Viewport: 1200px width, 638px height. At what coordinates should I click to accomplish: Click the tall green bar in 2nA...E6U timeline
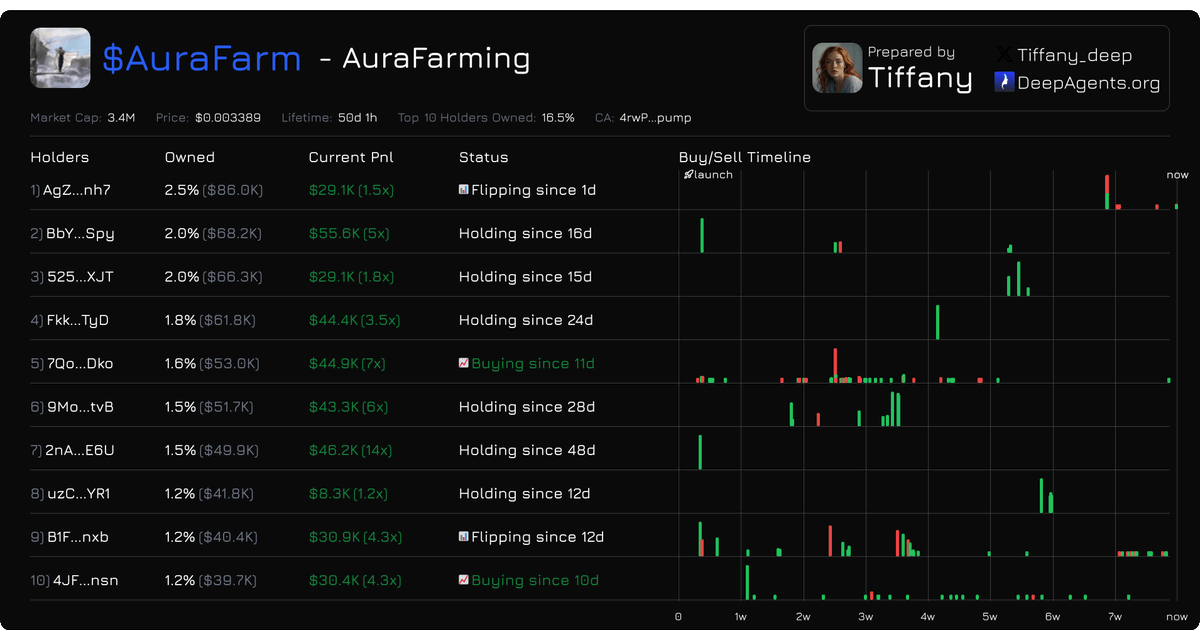[700, 451]
